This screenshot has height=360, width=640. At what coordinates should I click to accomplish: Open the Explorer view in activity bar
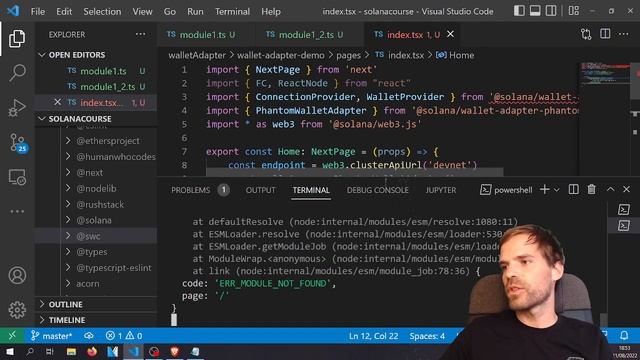pos(17,38)
